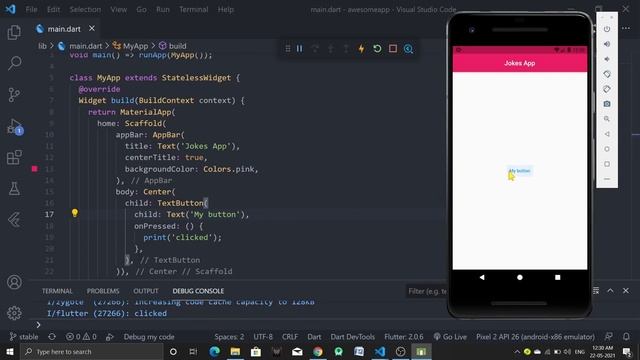Open the Terminal menu
The width and height of the screenshot is (640, 360).
pos(193,9)
